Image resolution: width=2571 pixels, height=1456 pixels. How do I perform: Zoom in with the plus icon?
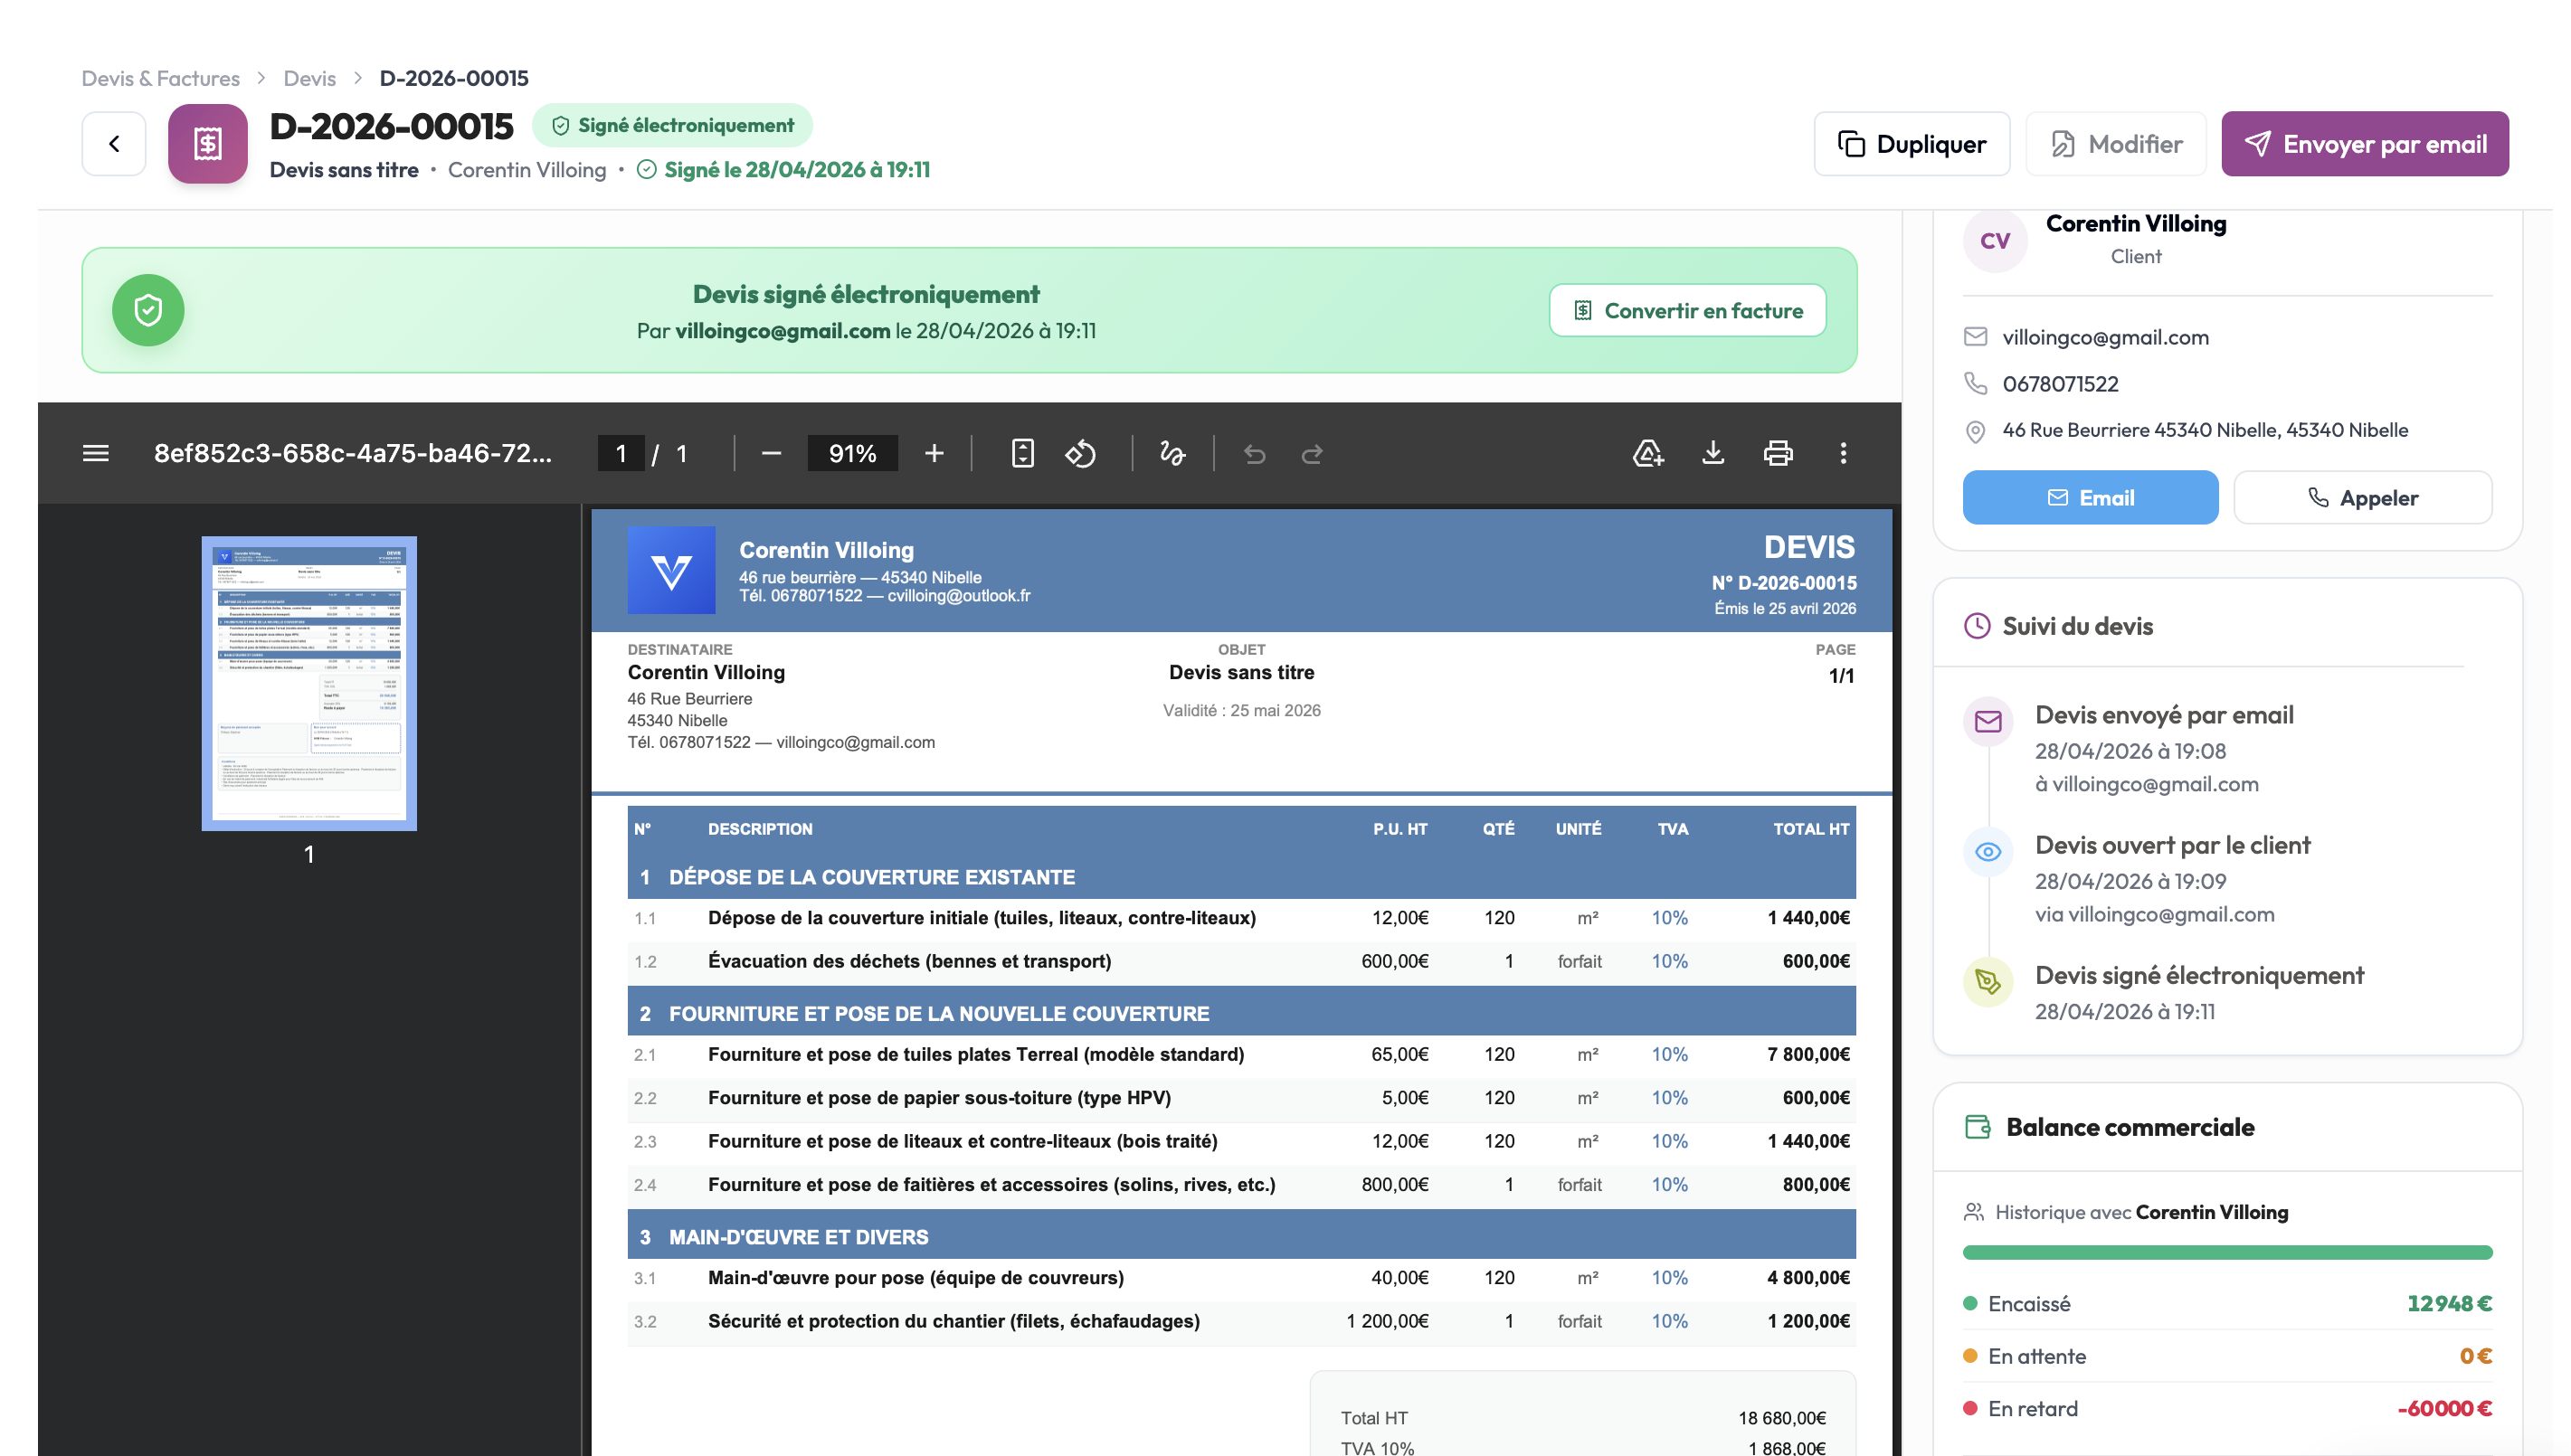pyautogui.click(x=934, y=454)
